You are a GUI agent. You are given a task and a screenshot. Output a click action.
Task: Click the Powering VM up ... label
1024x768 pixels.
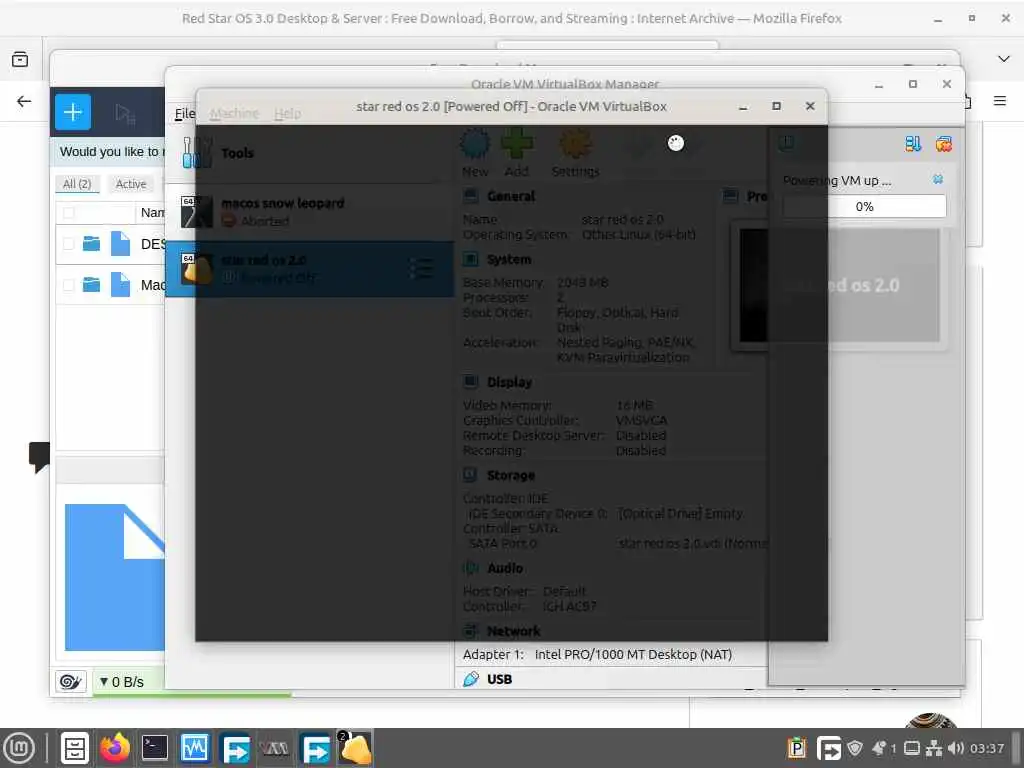click(837, 180)
